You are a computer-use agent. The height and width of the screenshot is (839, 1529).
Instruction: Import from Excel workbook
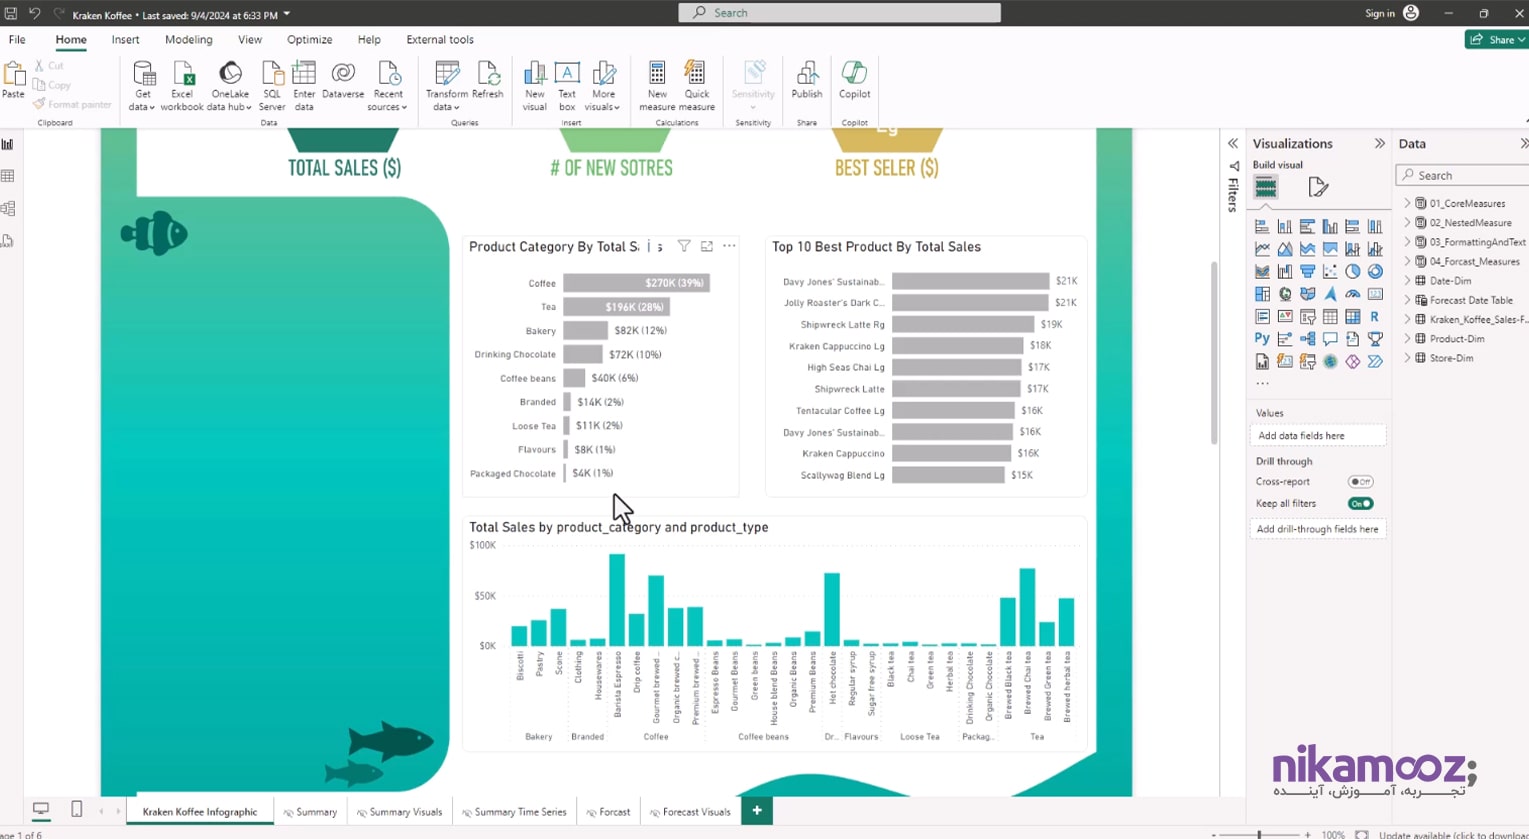click(182, 86)
